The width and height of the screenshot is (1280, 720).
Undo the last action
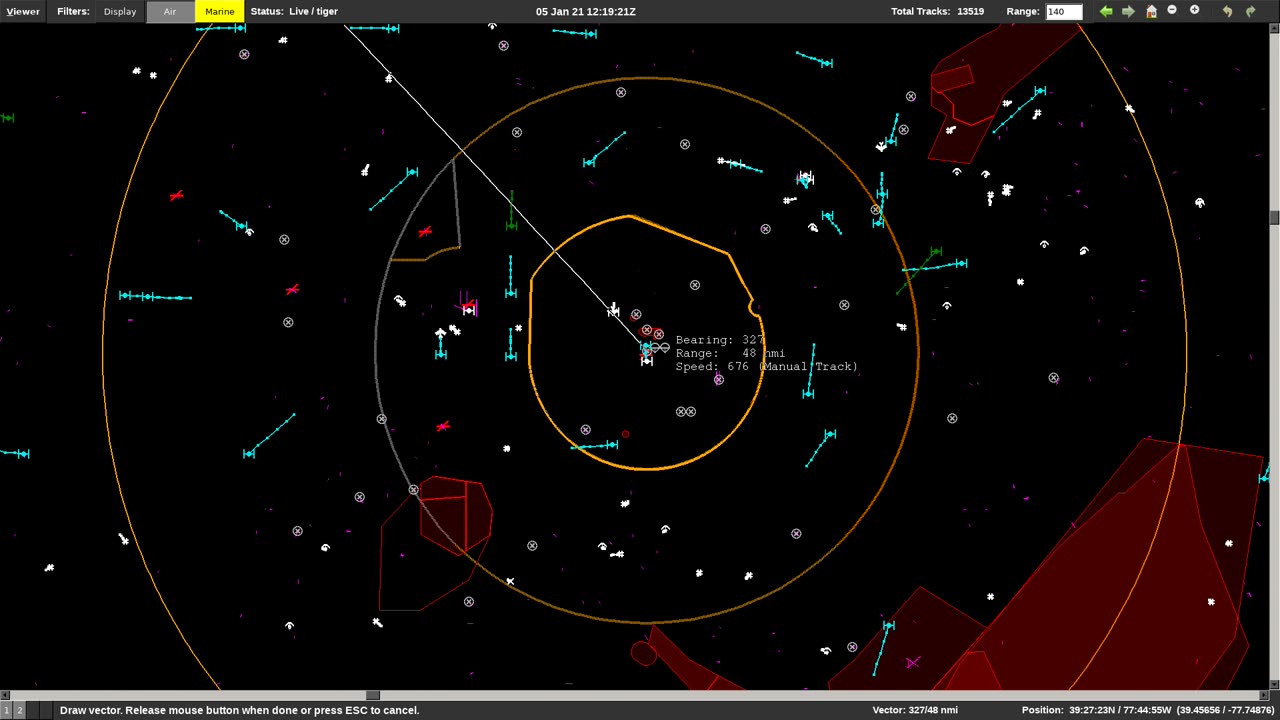(1228, 11)
